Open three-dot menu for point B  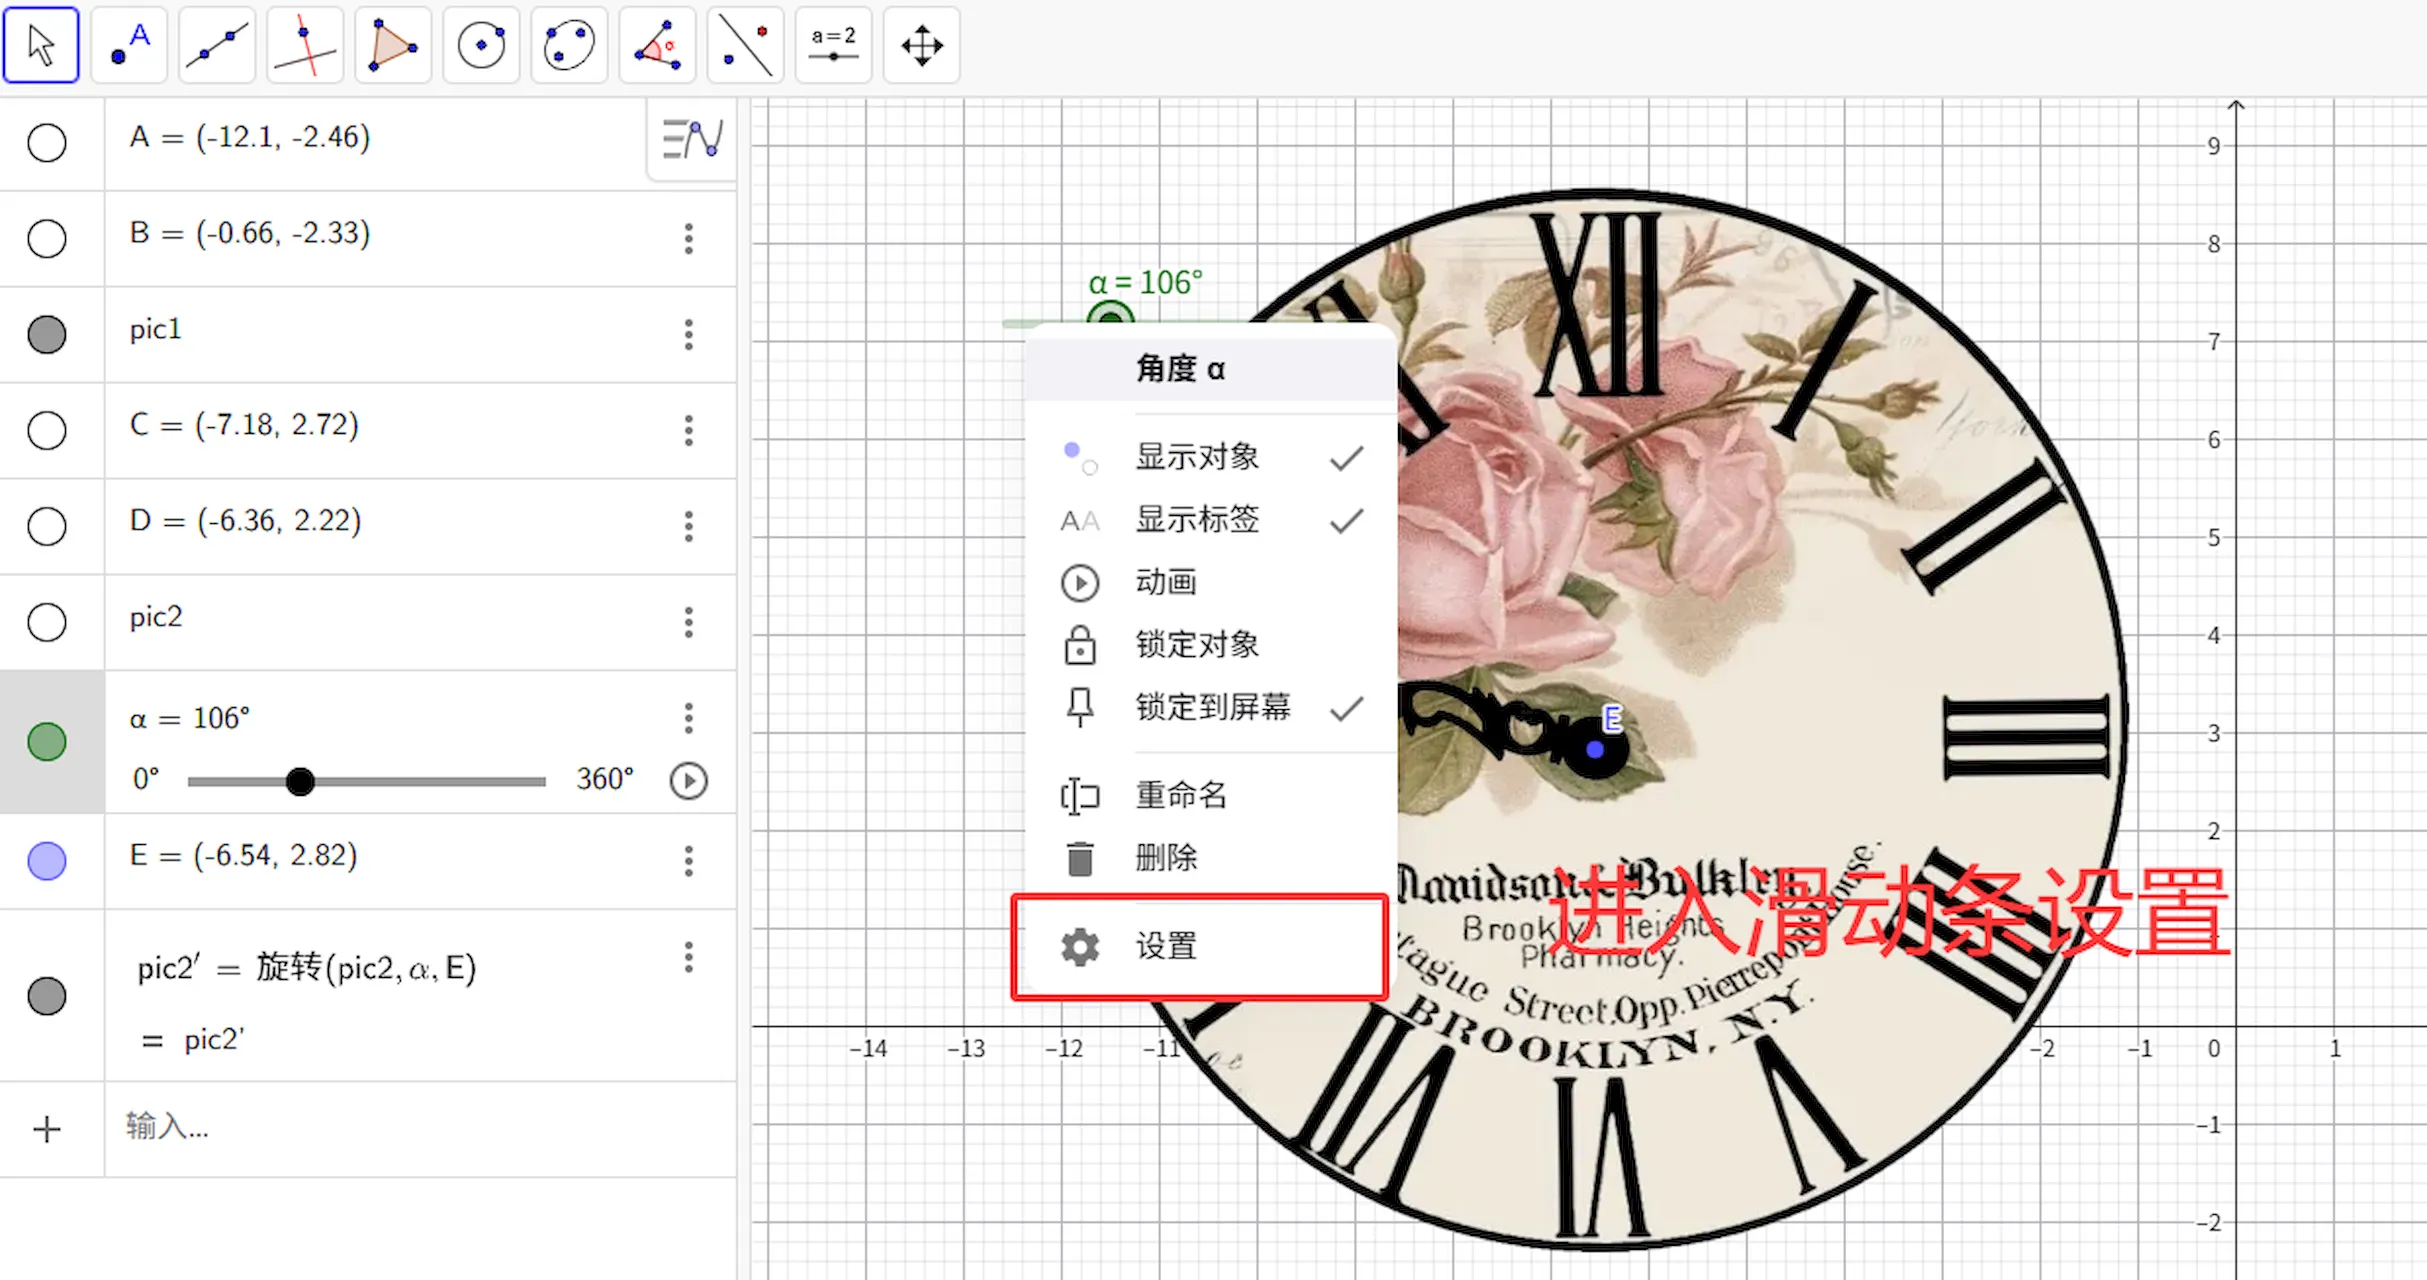tap(688, 238)
